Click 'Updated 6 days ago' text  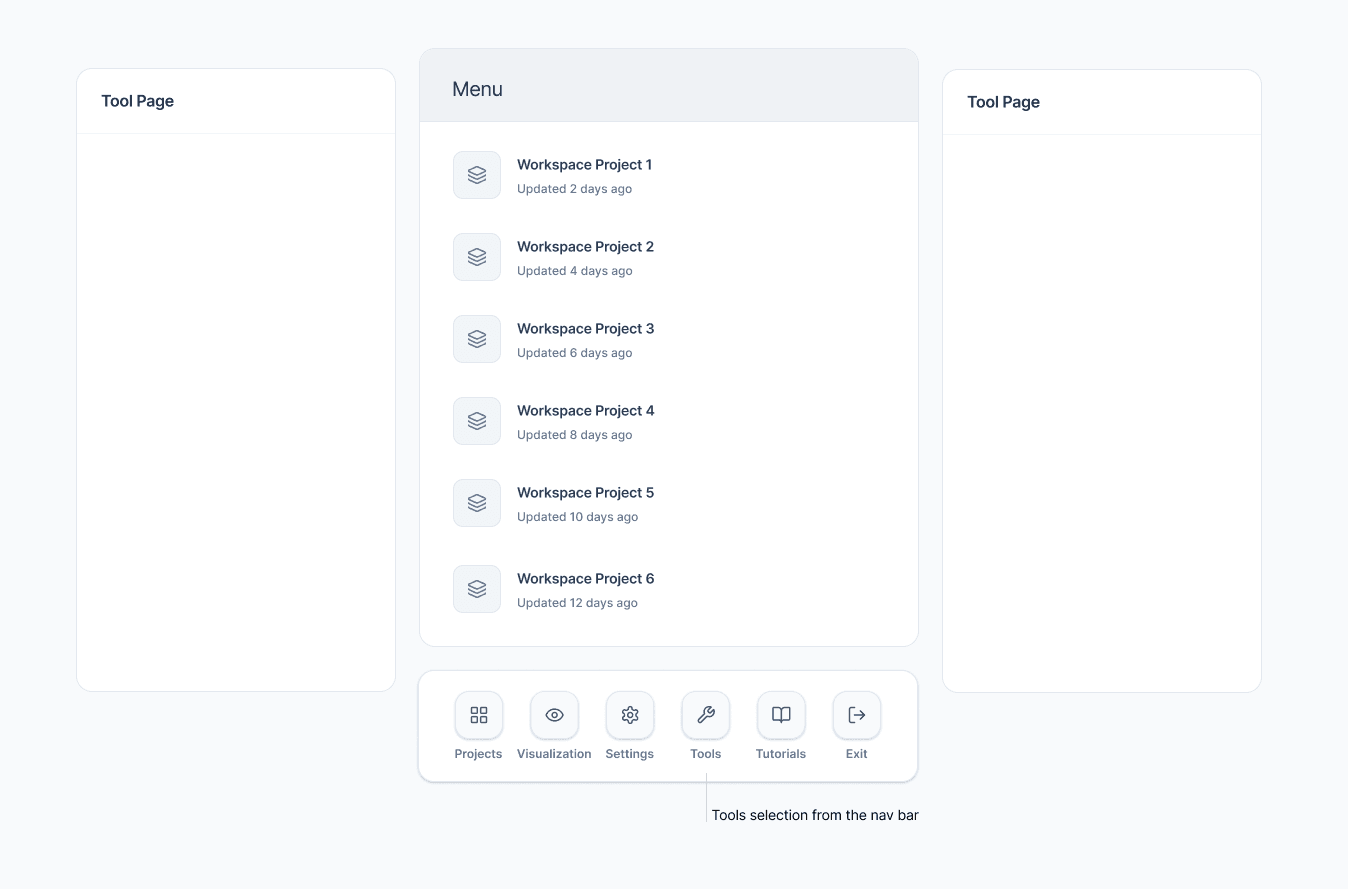(575, 353)
